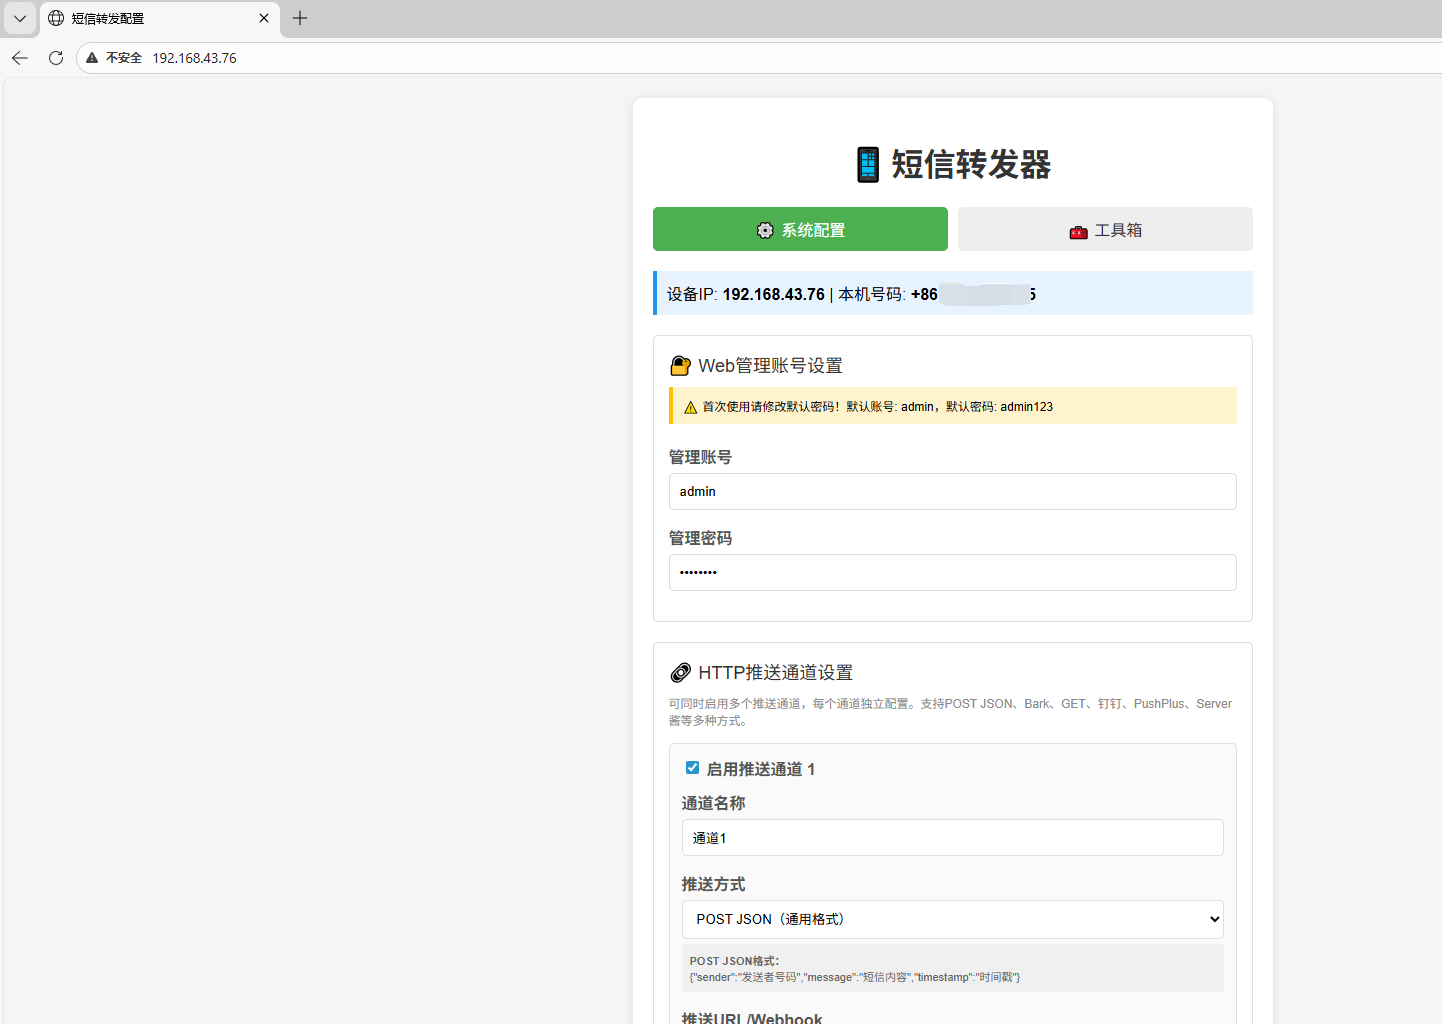This screenshot has width=1442, height=1024.
Task: Click the link icon beside HTTP推送通道设置
Action: pyautogui.click(x=680, y=673)
